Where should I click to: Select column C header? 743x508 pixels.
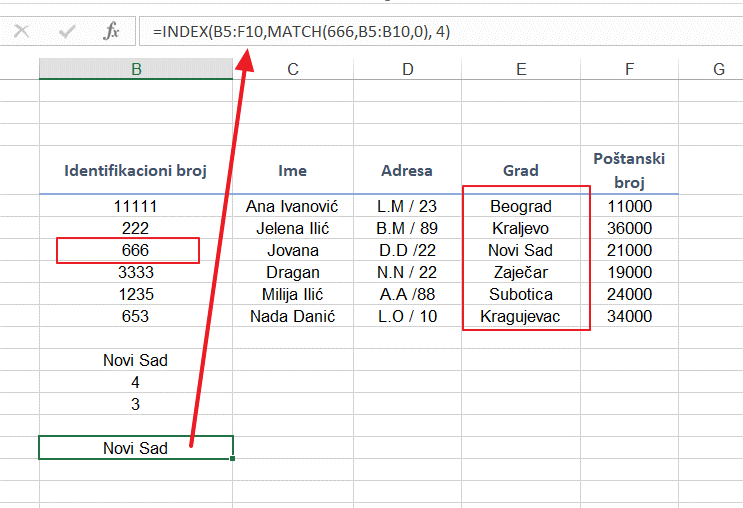pyautogui.click(x=292, y=69)
